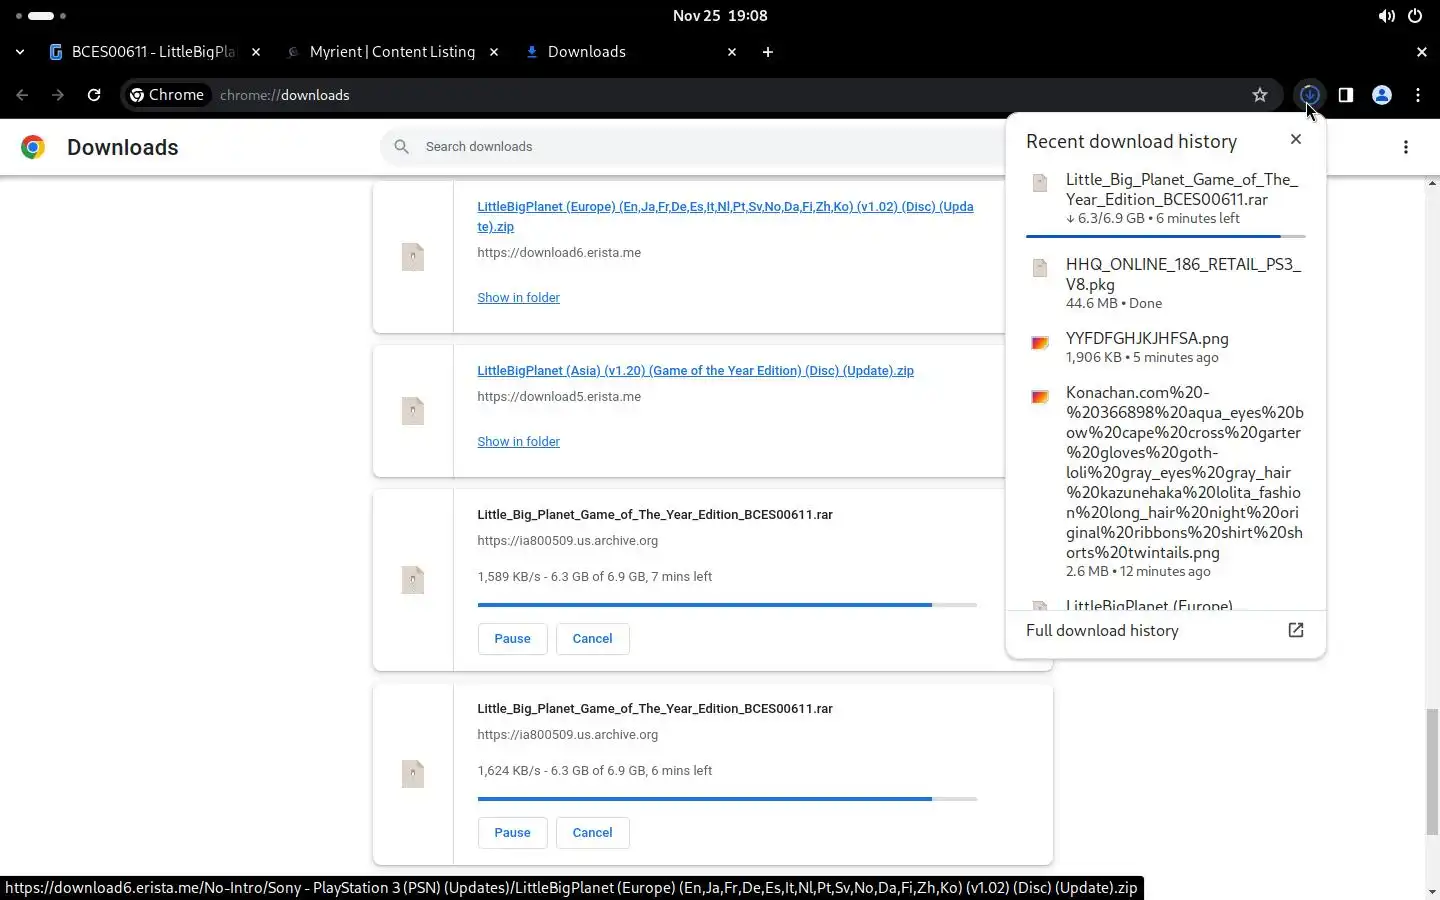
Task: Open the system power menu icon
Action: [1415, 16]
